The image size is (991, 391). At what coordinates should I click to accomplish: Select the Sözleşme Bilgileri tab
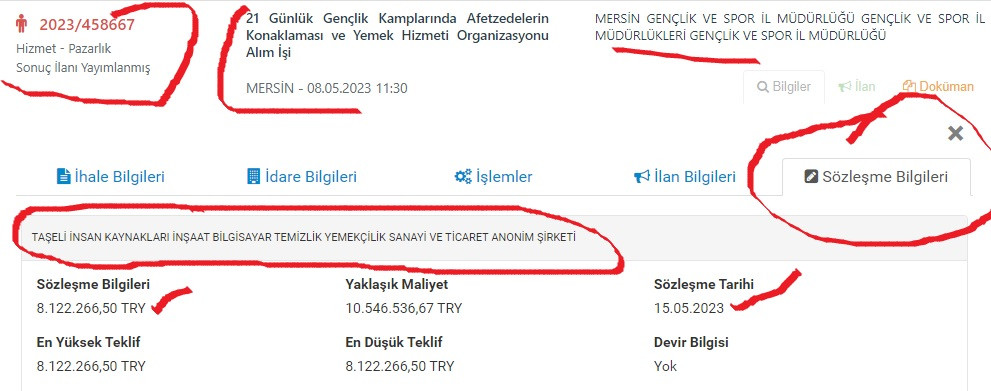click(876, 177)
